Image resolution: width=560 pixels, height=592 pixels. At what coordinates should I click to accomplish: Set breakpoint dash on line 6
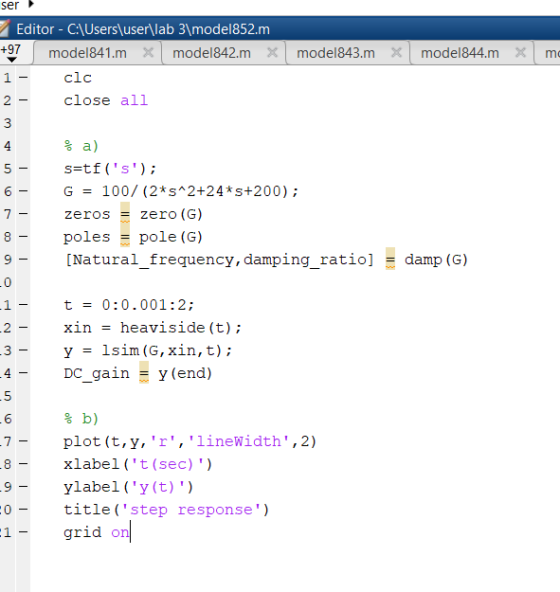coord(23,191)
